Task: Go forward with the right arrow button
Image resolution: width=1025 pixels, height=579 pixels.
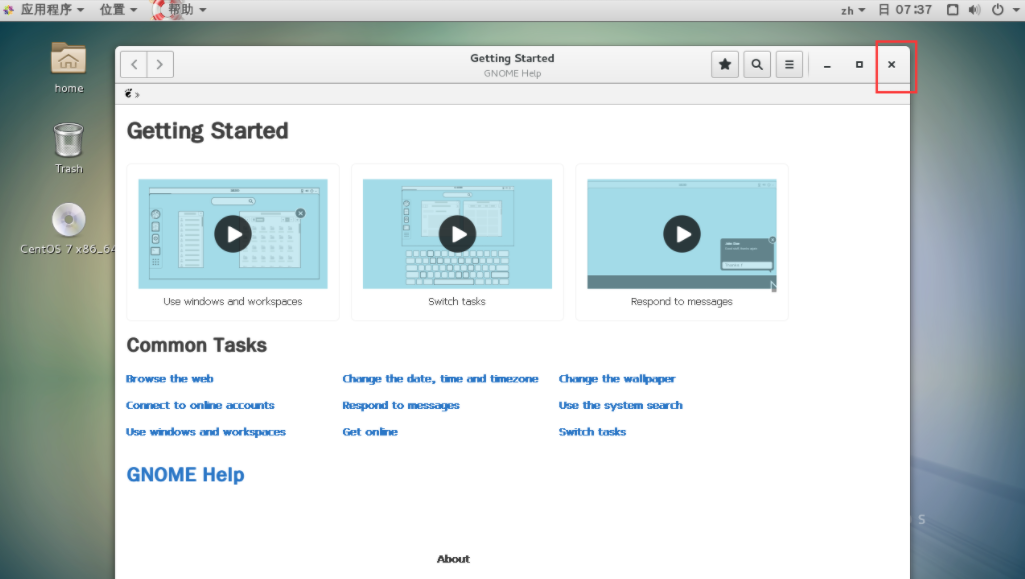Action: tap(160, 64)
